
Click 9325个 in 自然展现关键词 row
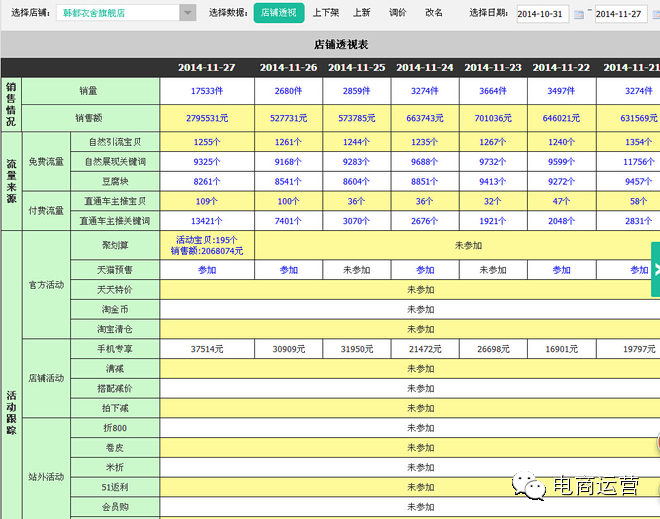point(207,162)
